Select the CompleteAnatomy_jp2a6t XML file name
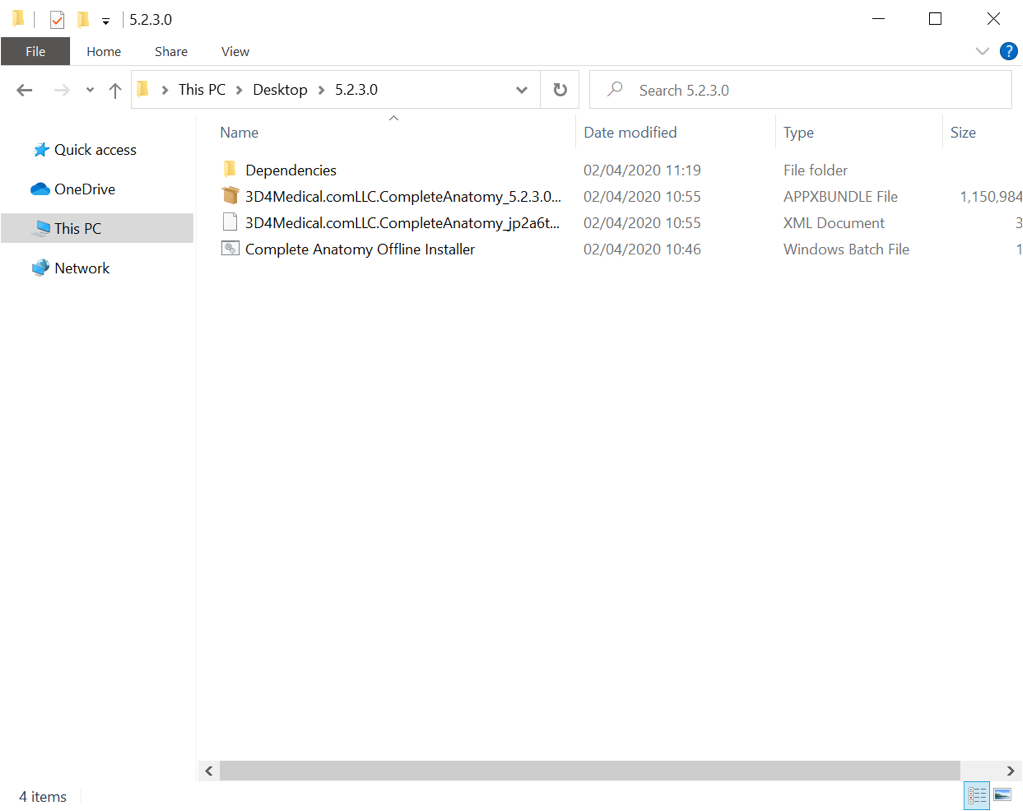The height and width of the screenshot is (811, 1023). click(x=403, y=223)
